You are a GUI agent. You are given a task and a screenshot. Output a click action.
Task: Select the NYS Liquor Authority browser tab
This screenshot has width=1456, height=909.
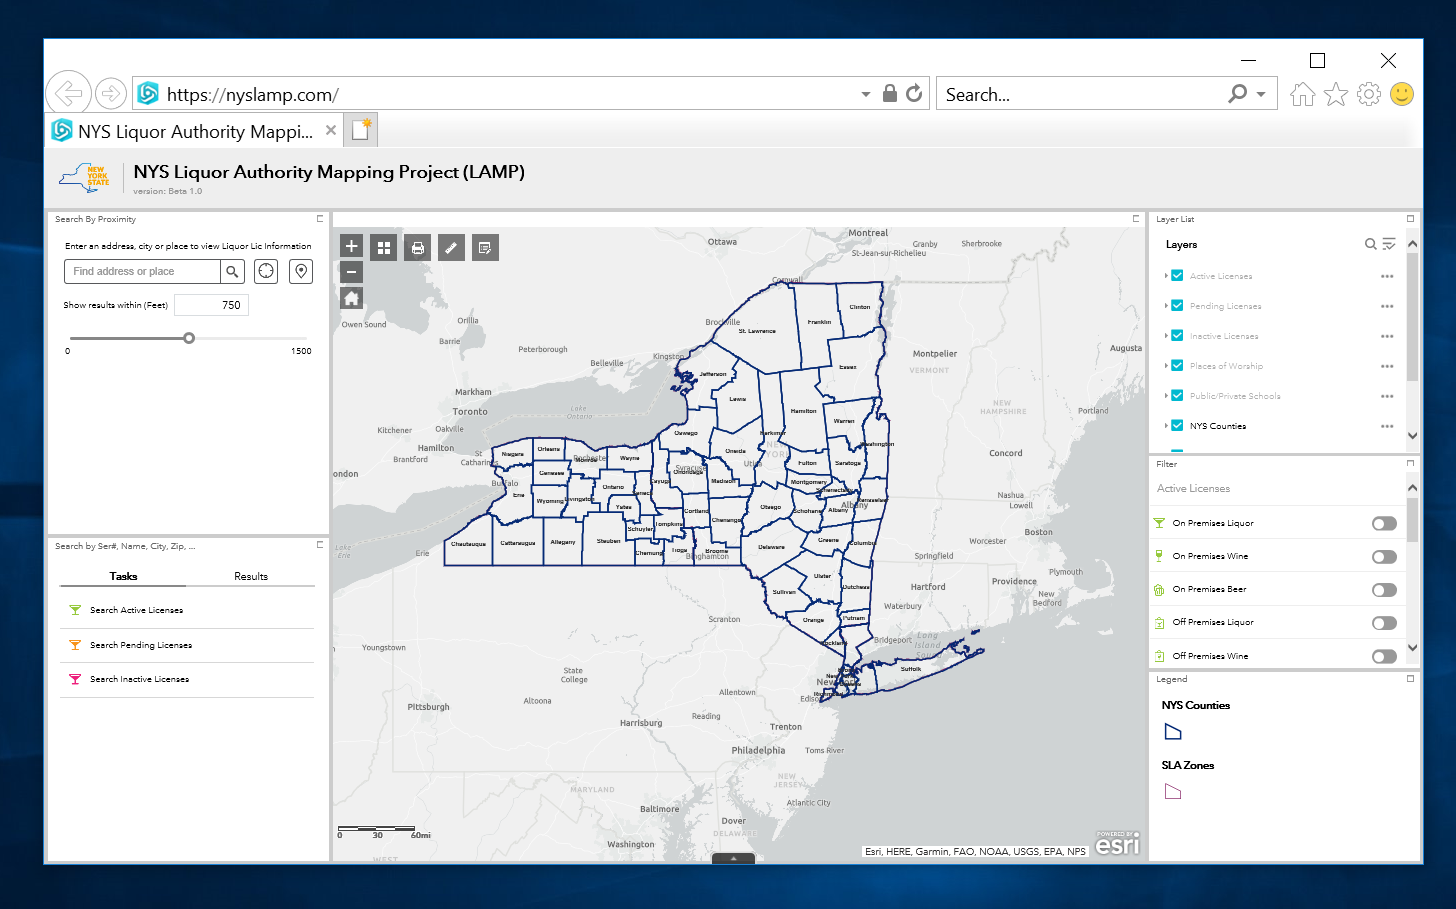pos(196,131)
